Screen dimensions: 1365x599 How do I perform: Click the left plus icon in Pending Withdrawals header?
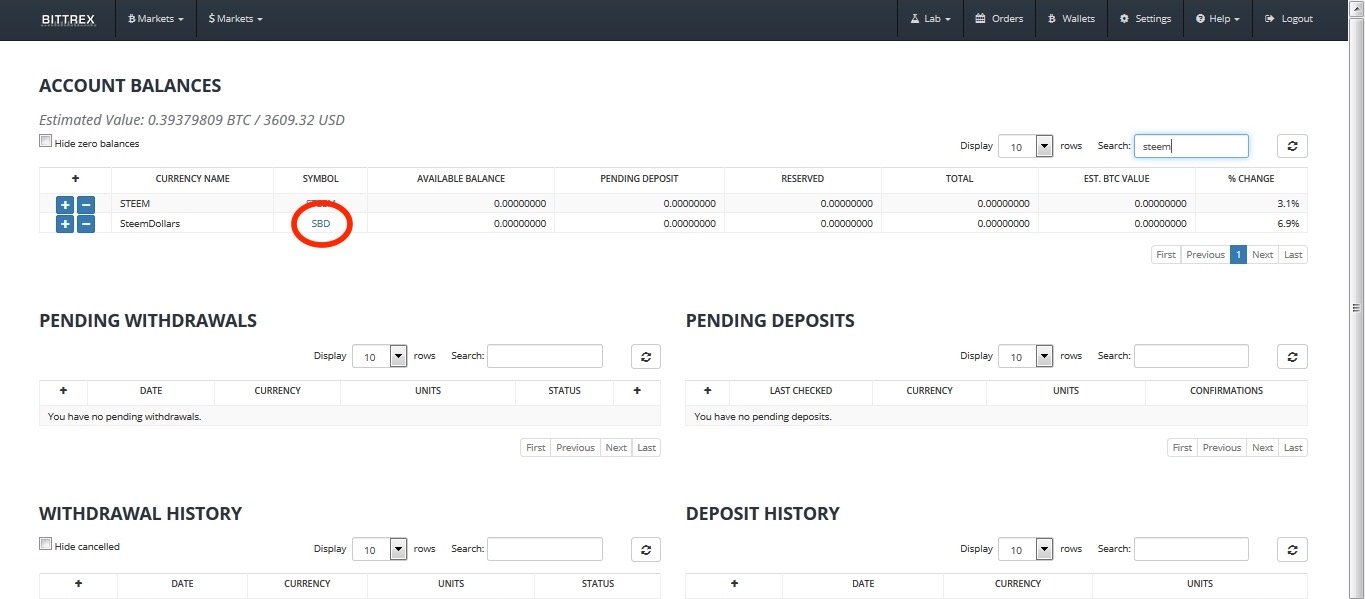pos(63,391)
